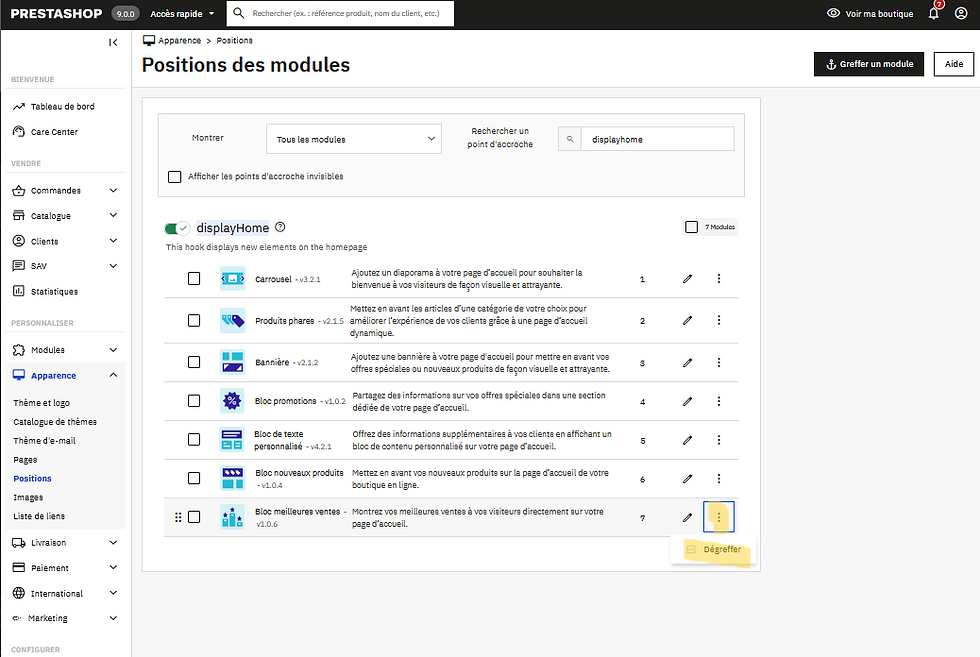
Task: Toggle the displayHome hook switch
Action: click(177, 228)
